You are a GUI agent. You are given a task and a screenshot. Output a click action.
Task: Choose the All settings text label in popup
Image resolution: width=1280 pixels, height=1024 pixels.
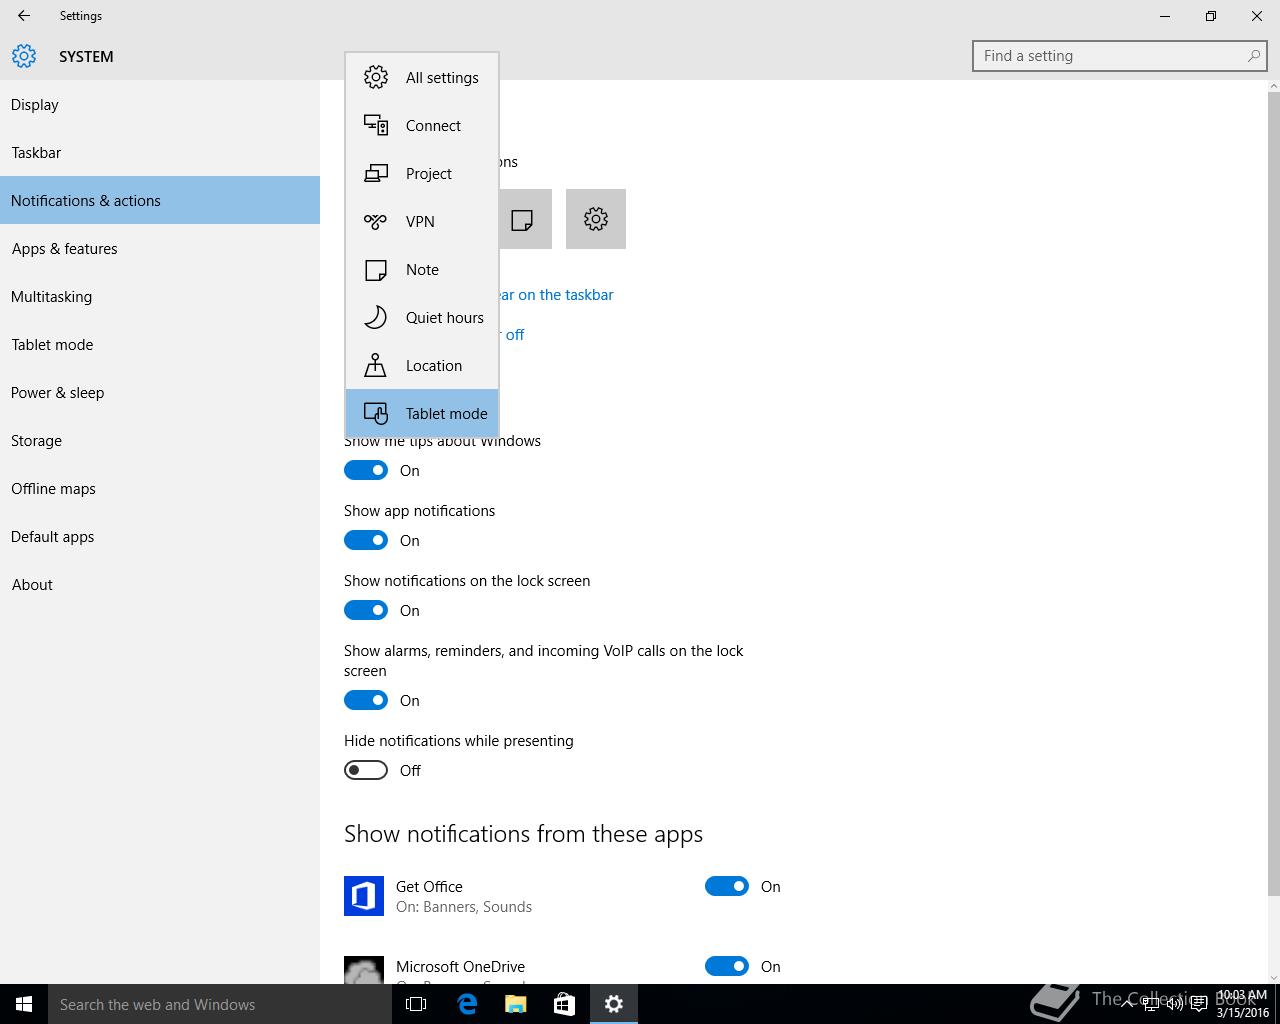pyautogui.click(x=442, y=77)
